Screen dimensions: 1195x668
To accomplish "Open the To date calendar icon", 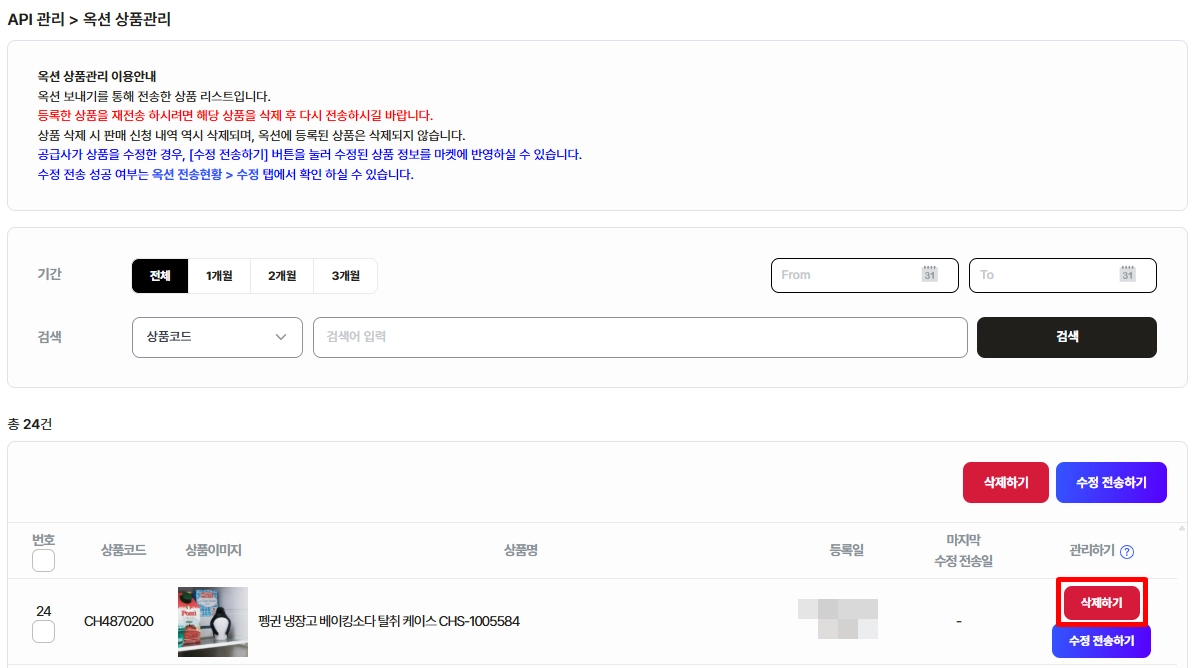I will tap(1127, 274).
